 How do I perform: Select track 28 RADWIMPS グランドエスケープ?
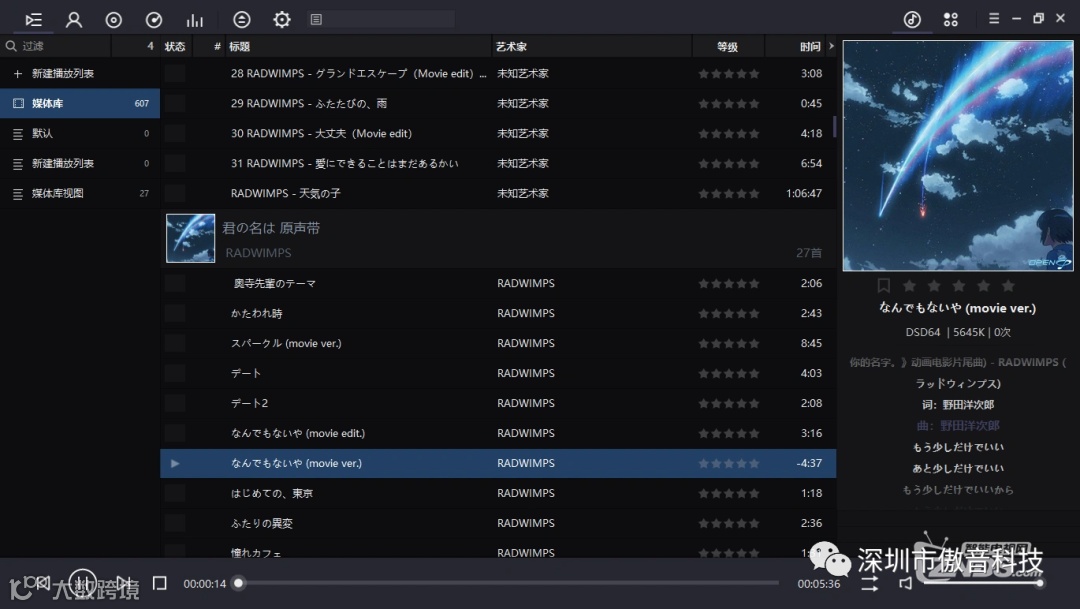tap(499, 73)
